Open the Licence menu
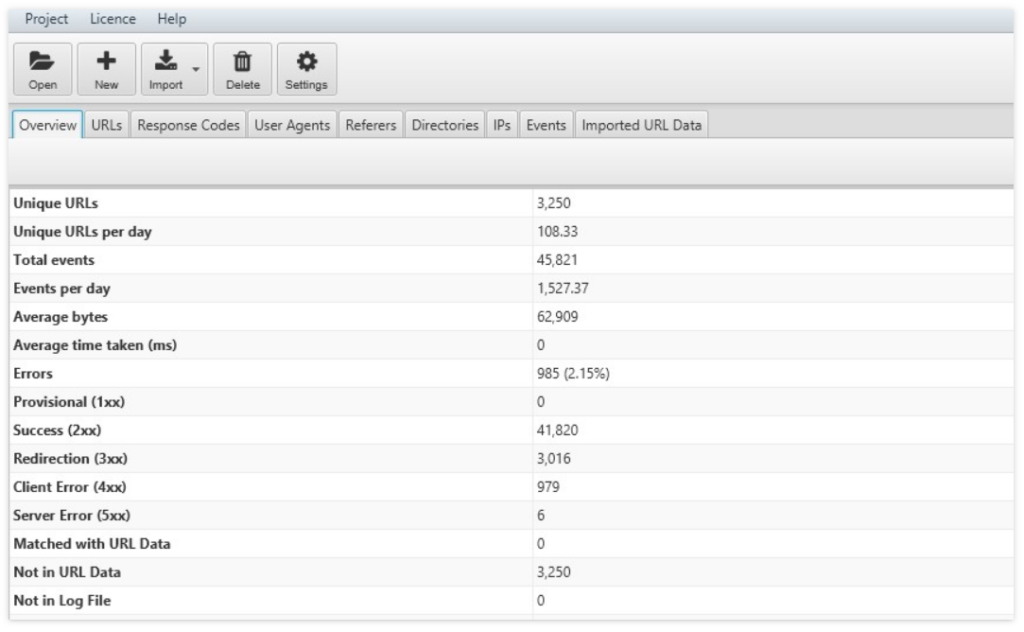The height and width of the screenshot is (632, 1024). 112,17
